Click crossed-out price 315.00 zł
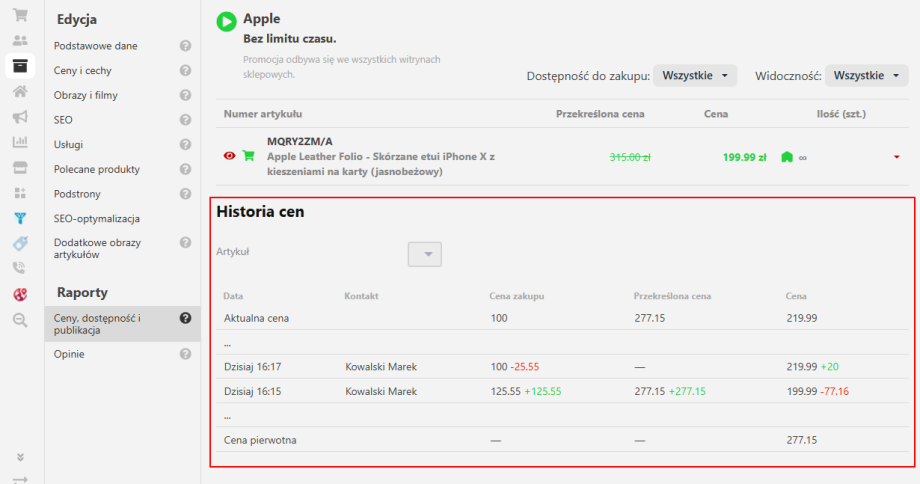Image resolution: width=920 pixels, height=484 pixels. coord(630,157)
